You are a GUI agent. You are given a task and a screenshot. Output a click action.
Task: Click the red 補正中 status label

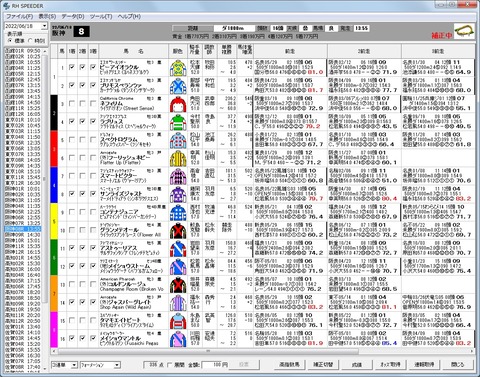pos(442,35)
